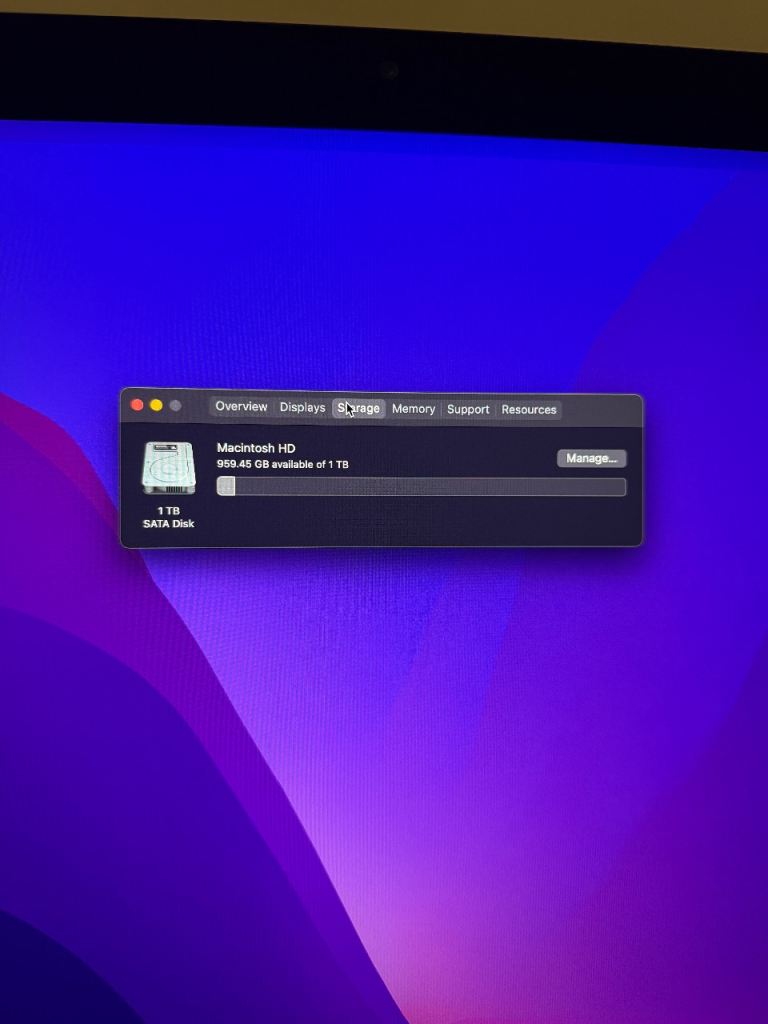The height and width of the screenshot is (1024, 768).
Task: Click the Macintosh HD volume name
Action: 256,448
